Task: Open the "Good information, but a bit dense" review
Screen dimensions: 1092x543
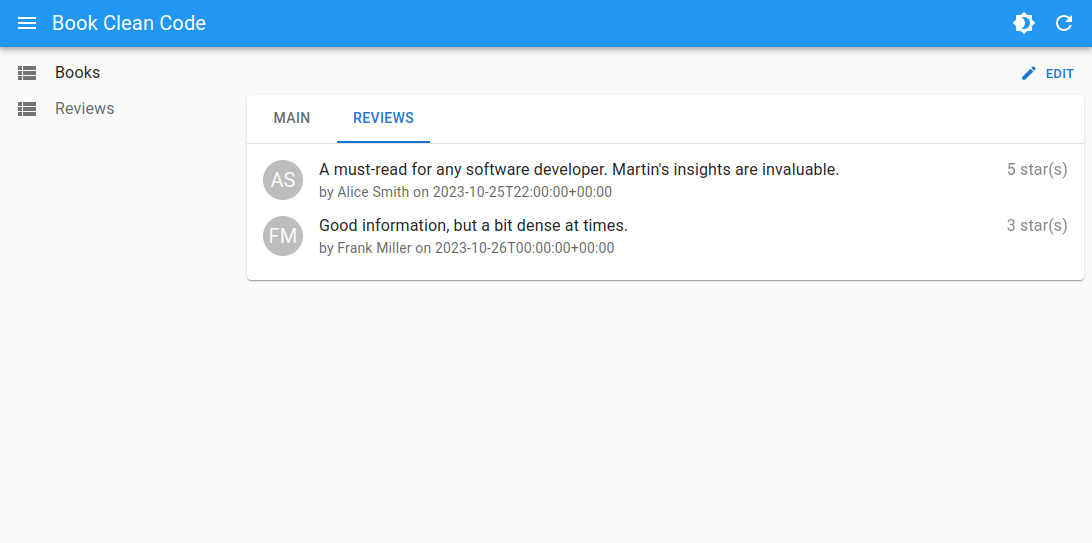Action: pos(473,226)
